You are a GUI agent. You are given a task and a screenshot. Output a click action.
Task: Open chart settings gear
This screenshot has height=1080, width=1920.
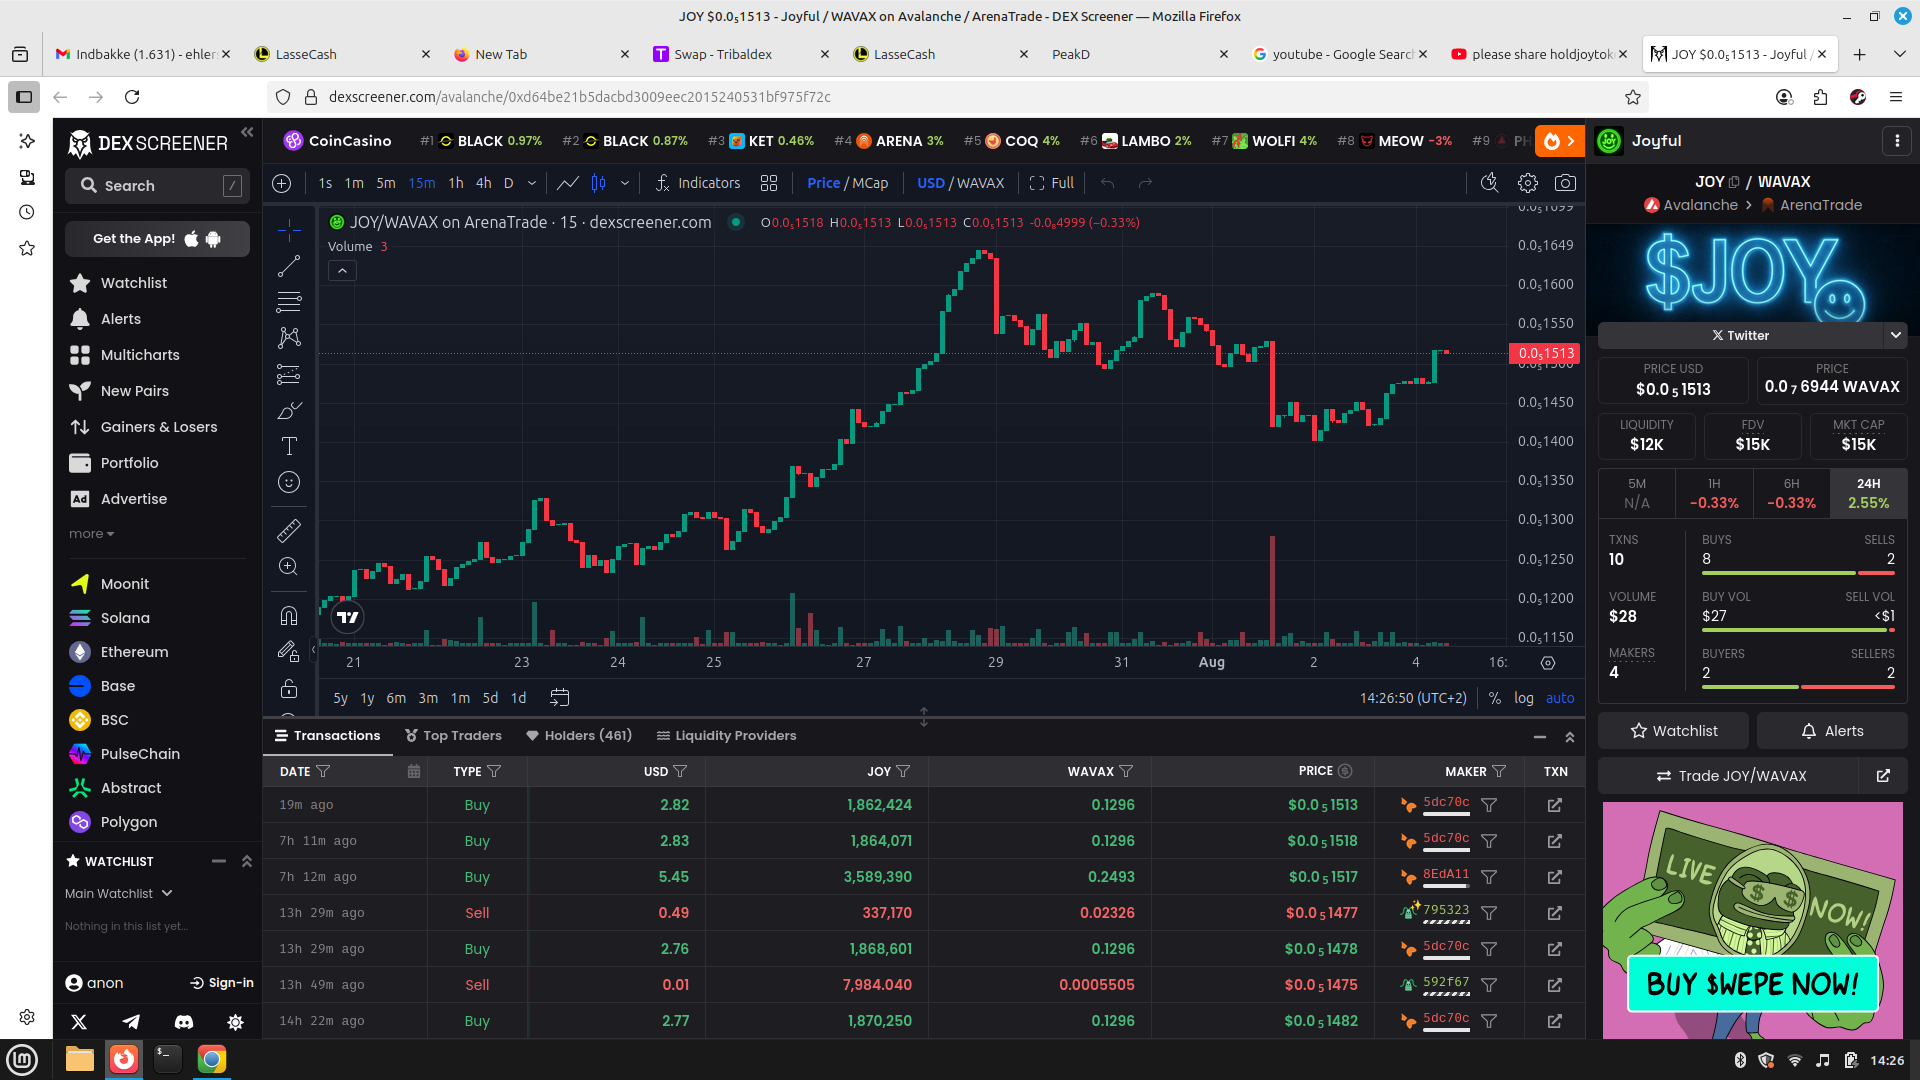(1527, 183)
